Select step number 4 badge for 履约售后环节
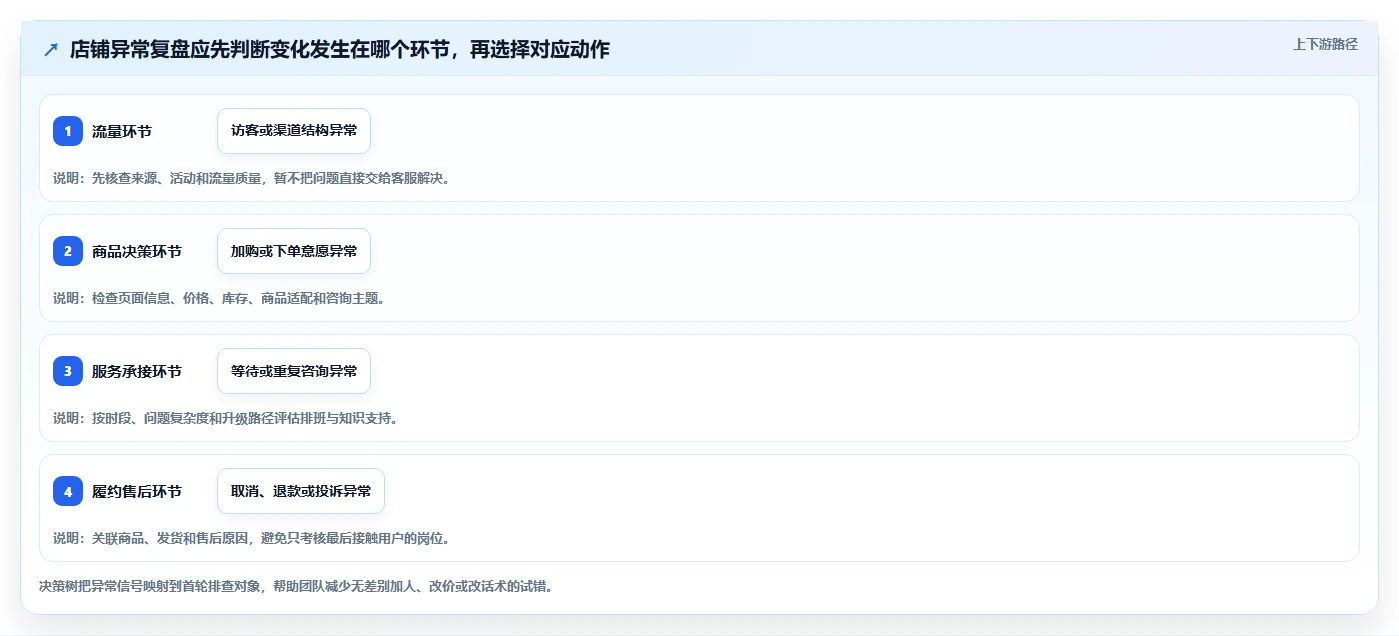The width and height of the screenshot is (1399, 636). (68, 491)
